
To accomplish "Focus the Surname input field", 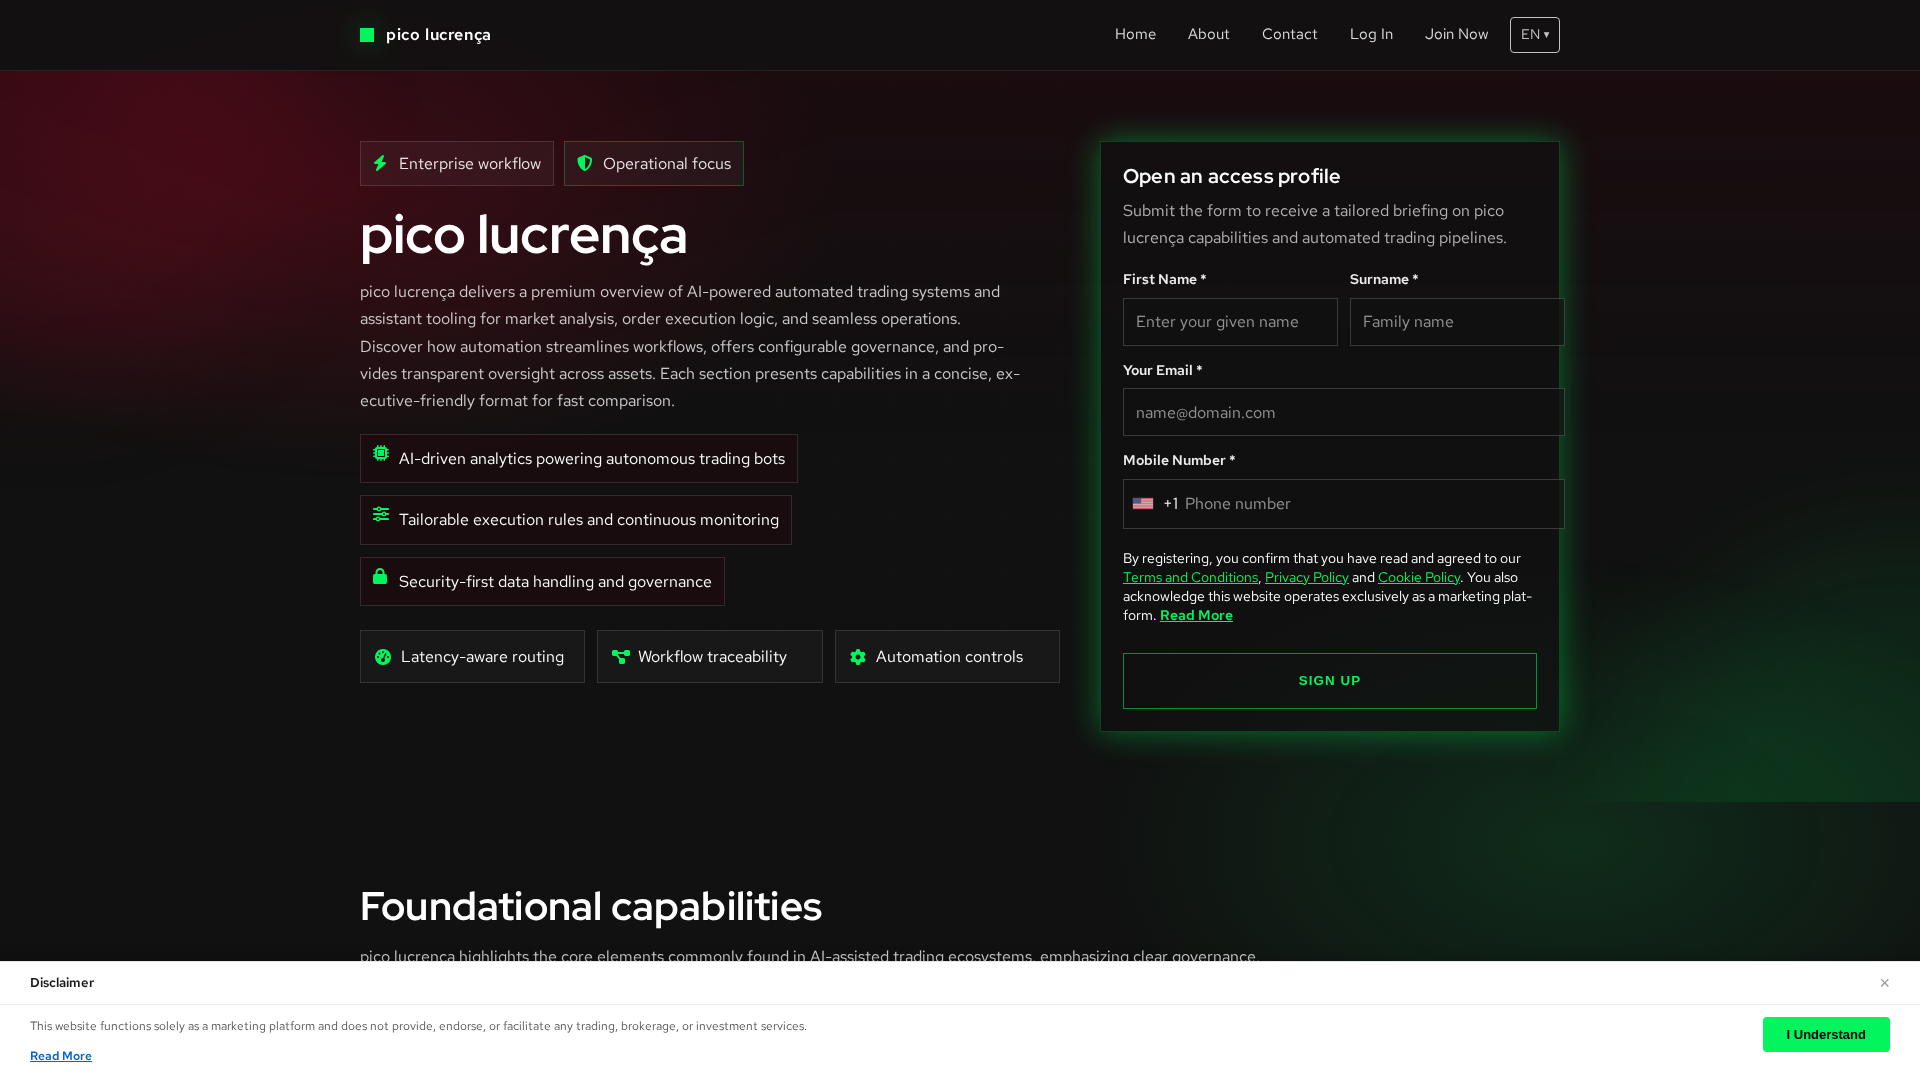I will [1457, 322].
